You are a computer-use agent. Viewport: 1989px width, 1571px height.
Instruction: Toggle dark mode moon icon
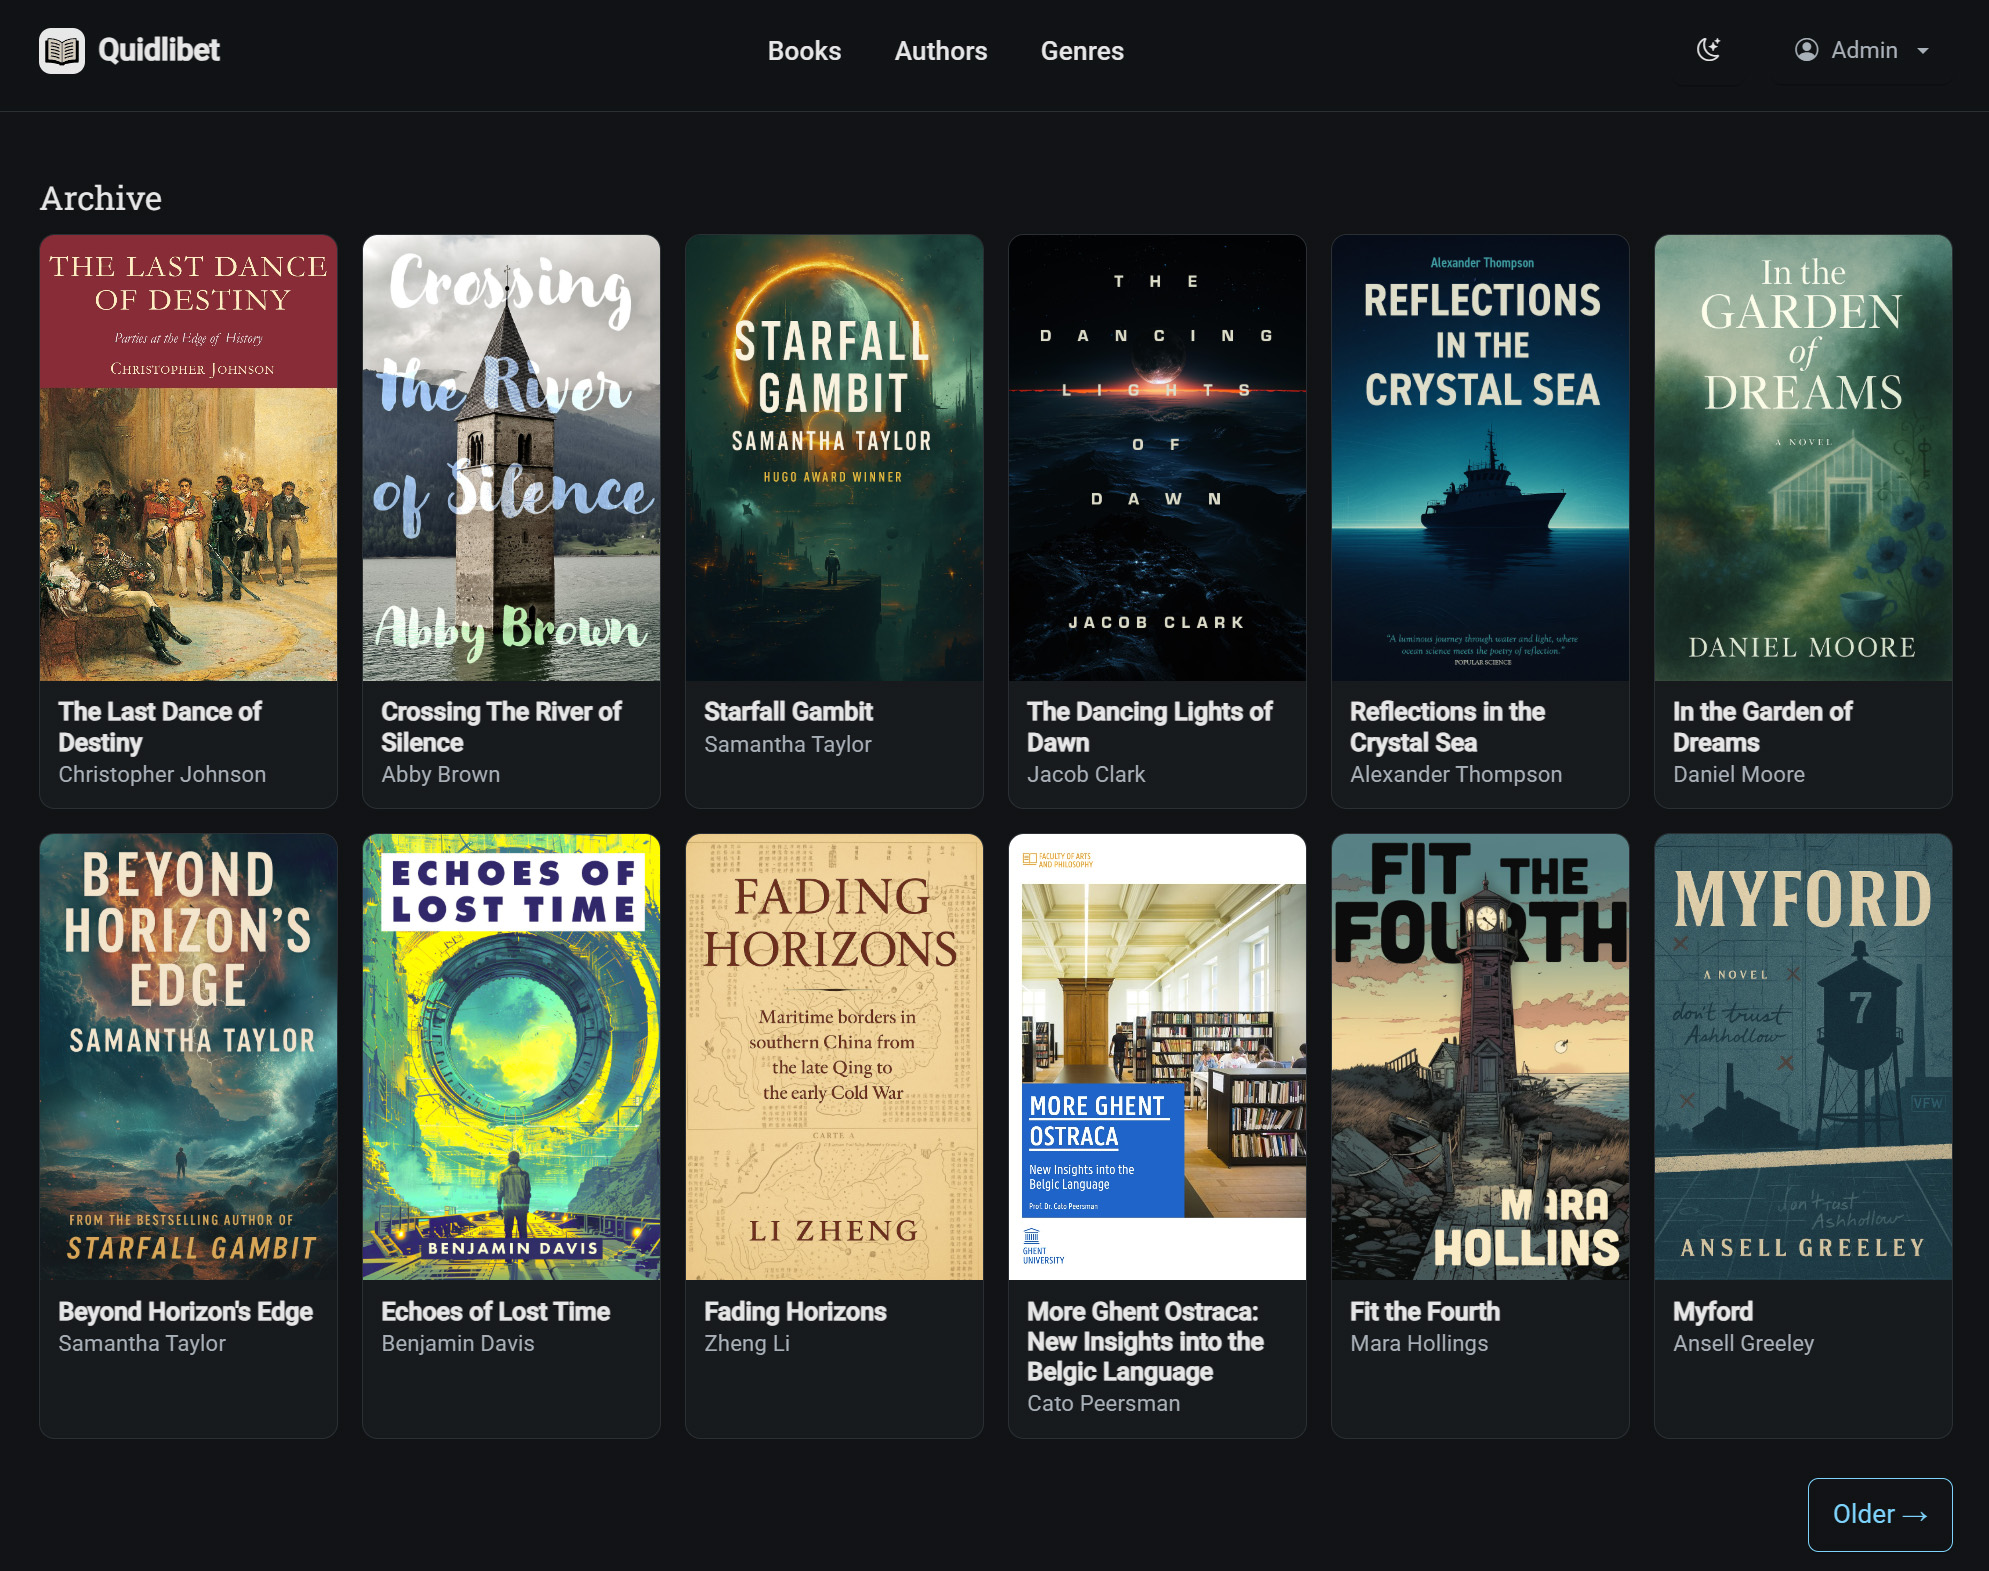1709,50
